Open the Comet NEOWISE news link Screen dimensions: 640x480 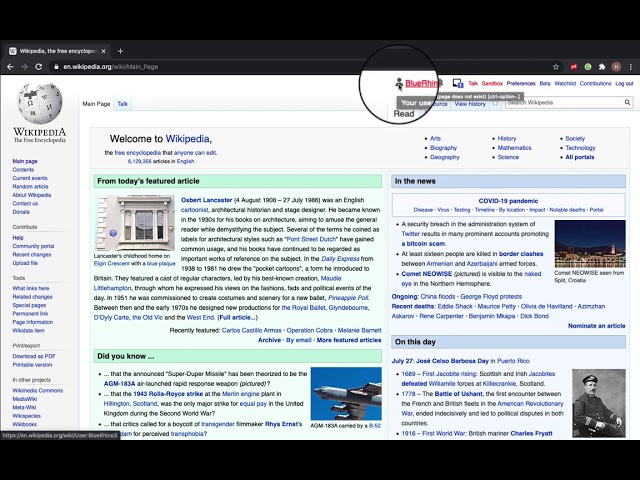point(427,274)
